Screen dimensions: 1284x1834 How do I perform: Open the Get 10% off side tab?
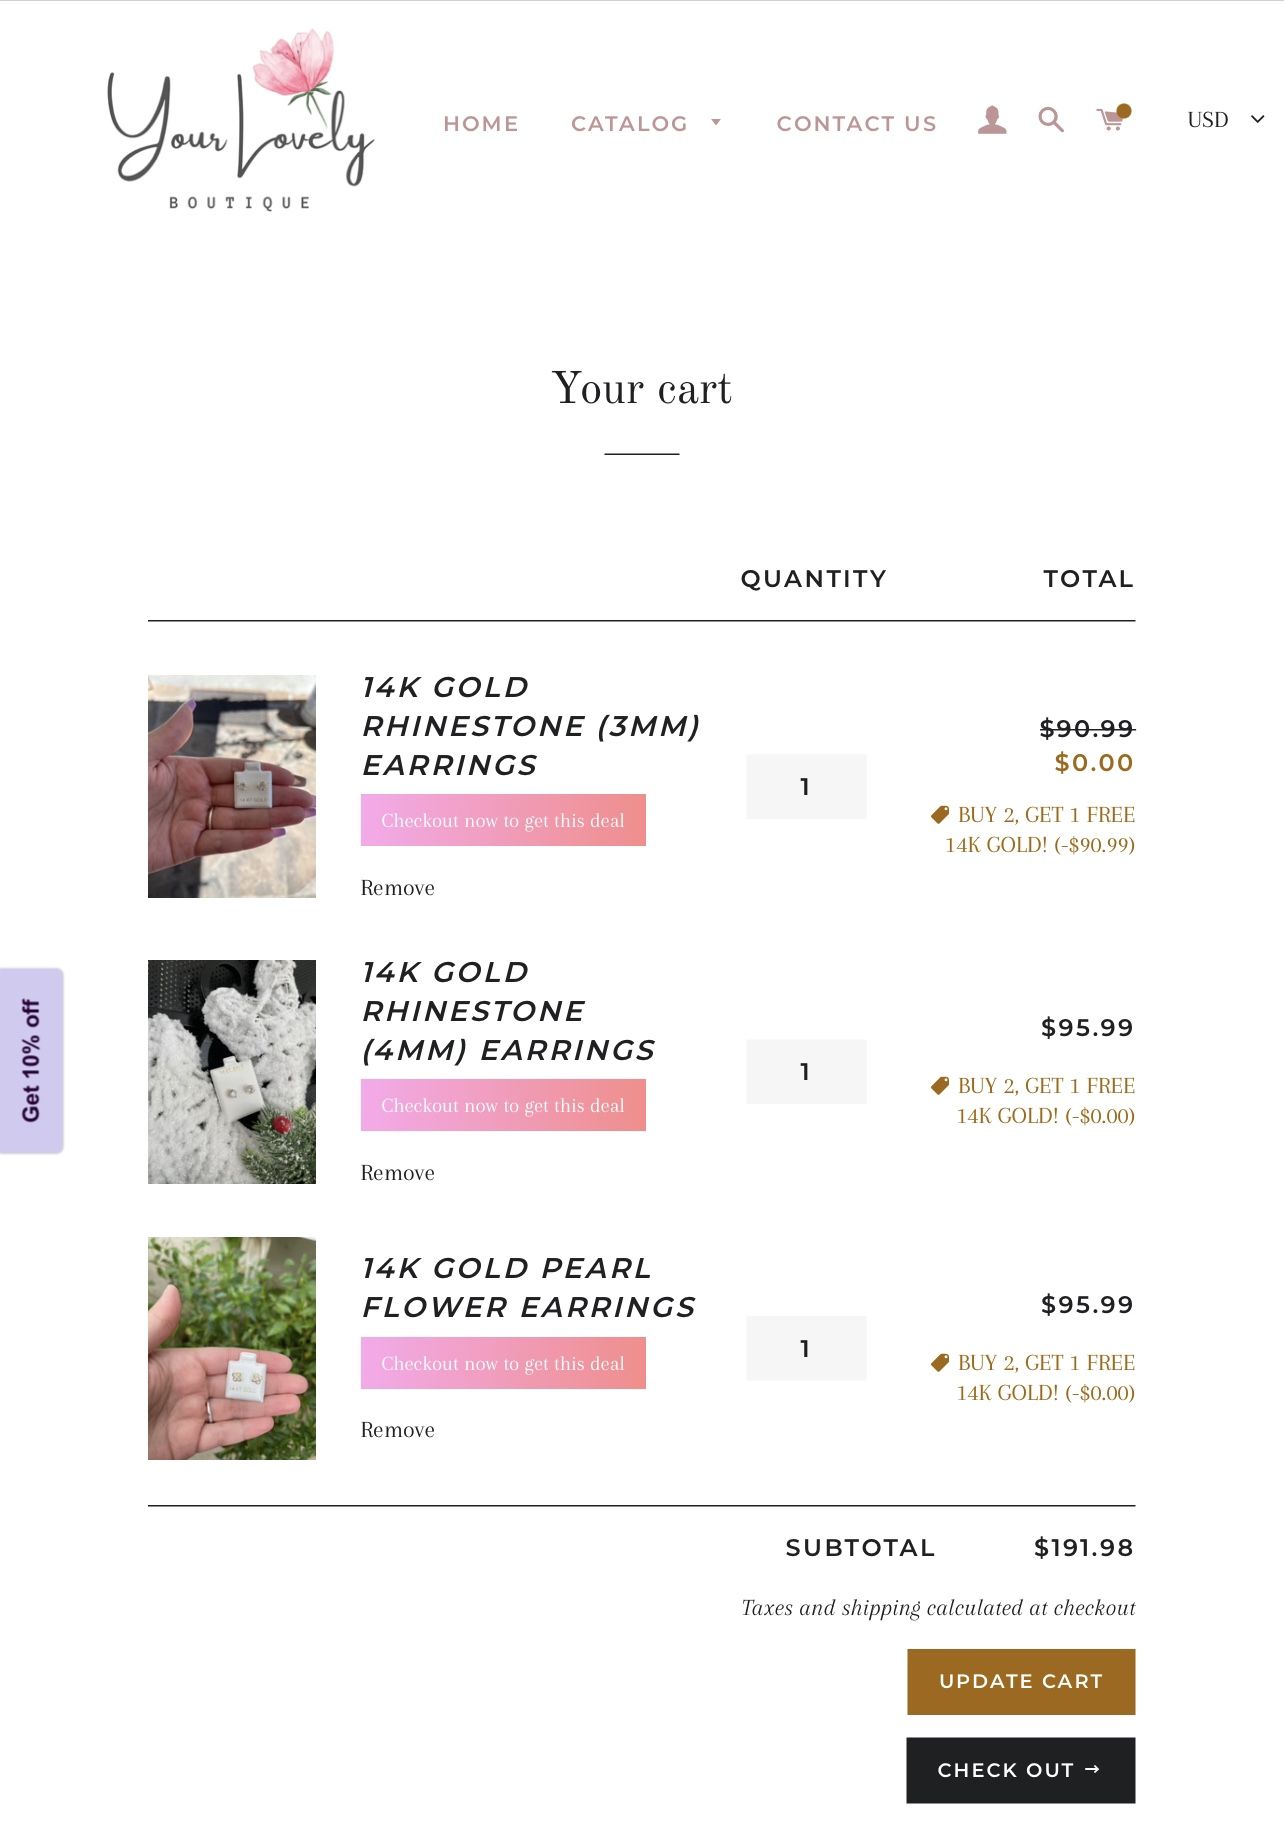[31, 1060]
